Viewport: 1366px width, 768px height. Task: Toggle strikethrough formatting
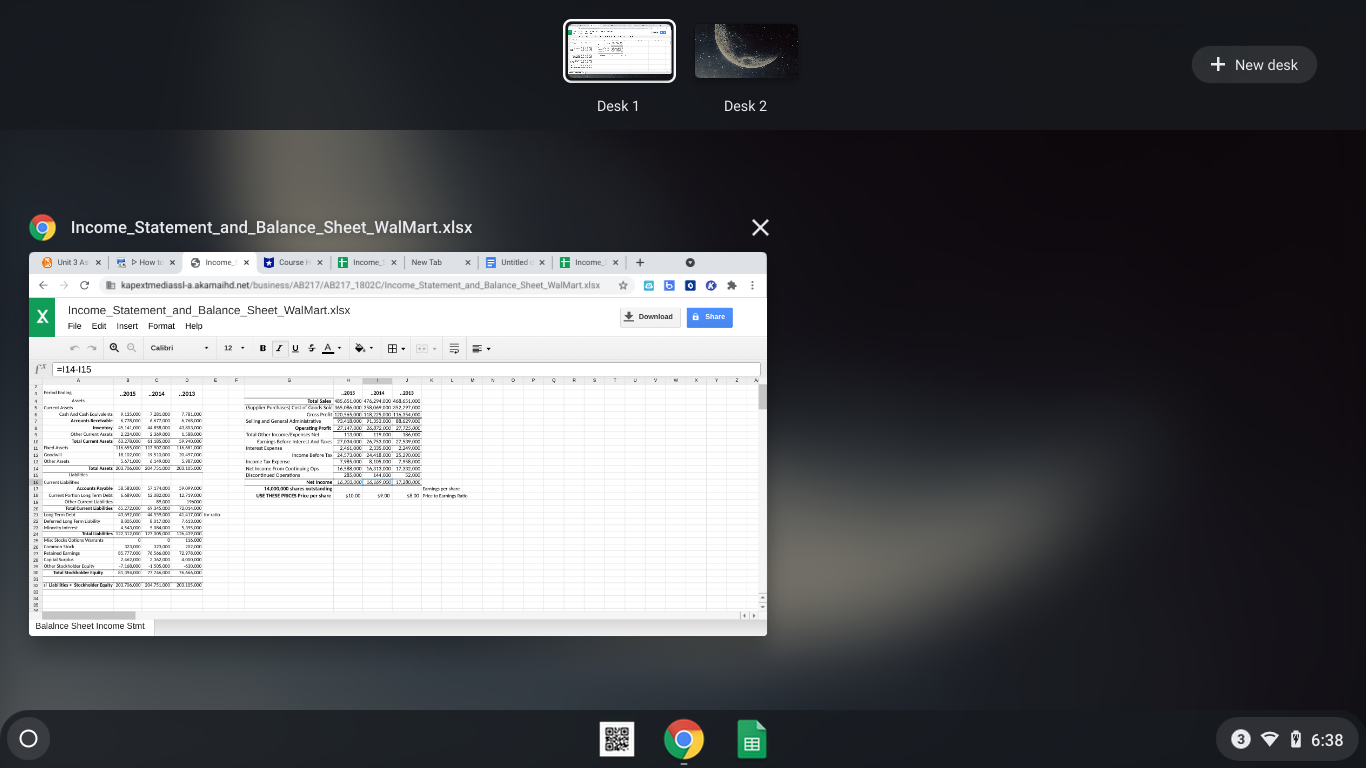point(311,348)
